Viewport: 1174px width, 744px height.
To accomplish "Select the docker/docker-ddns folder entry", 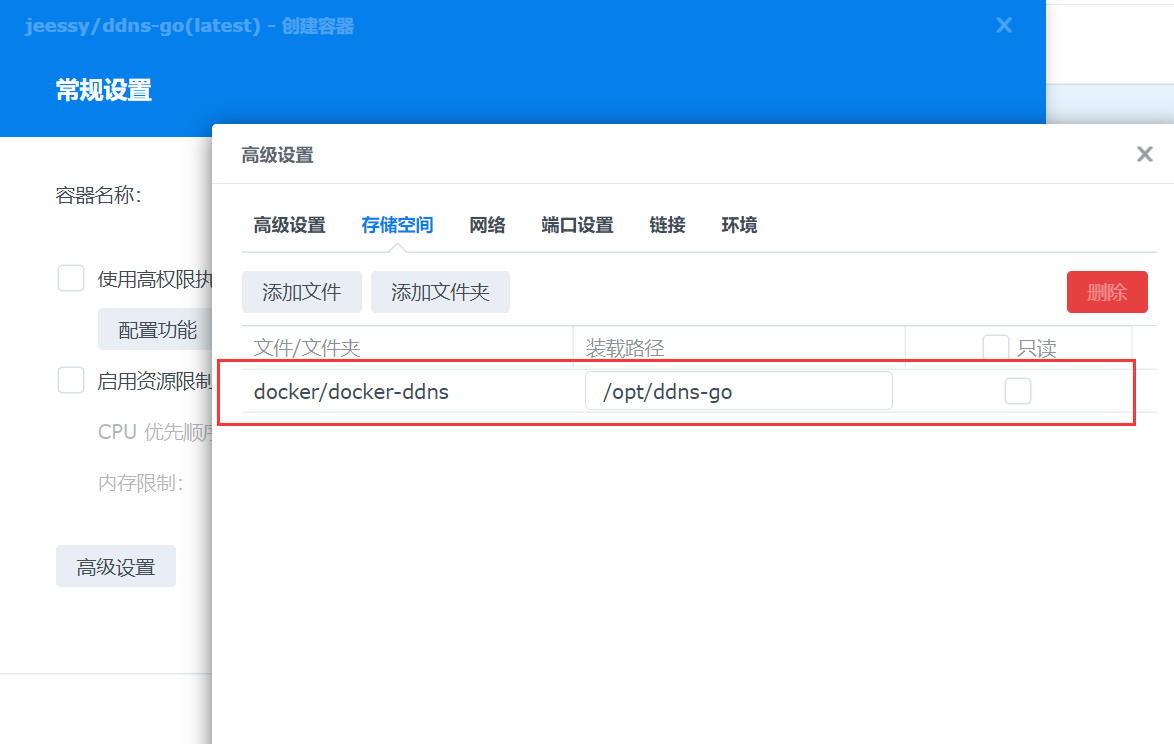I will [351, 392].
